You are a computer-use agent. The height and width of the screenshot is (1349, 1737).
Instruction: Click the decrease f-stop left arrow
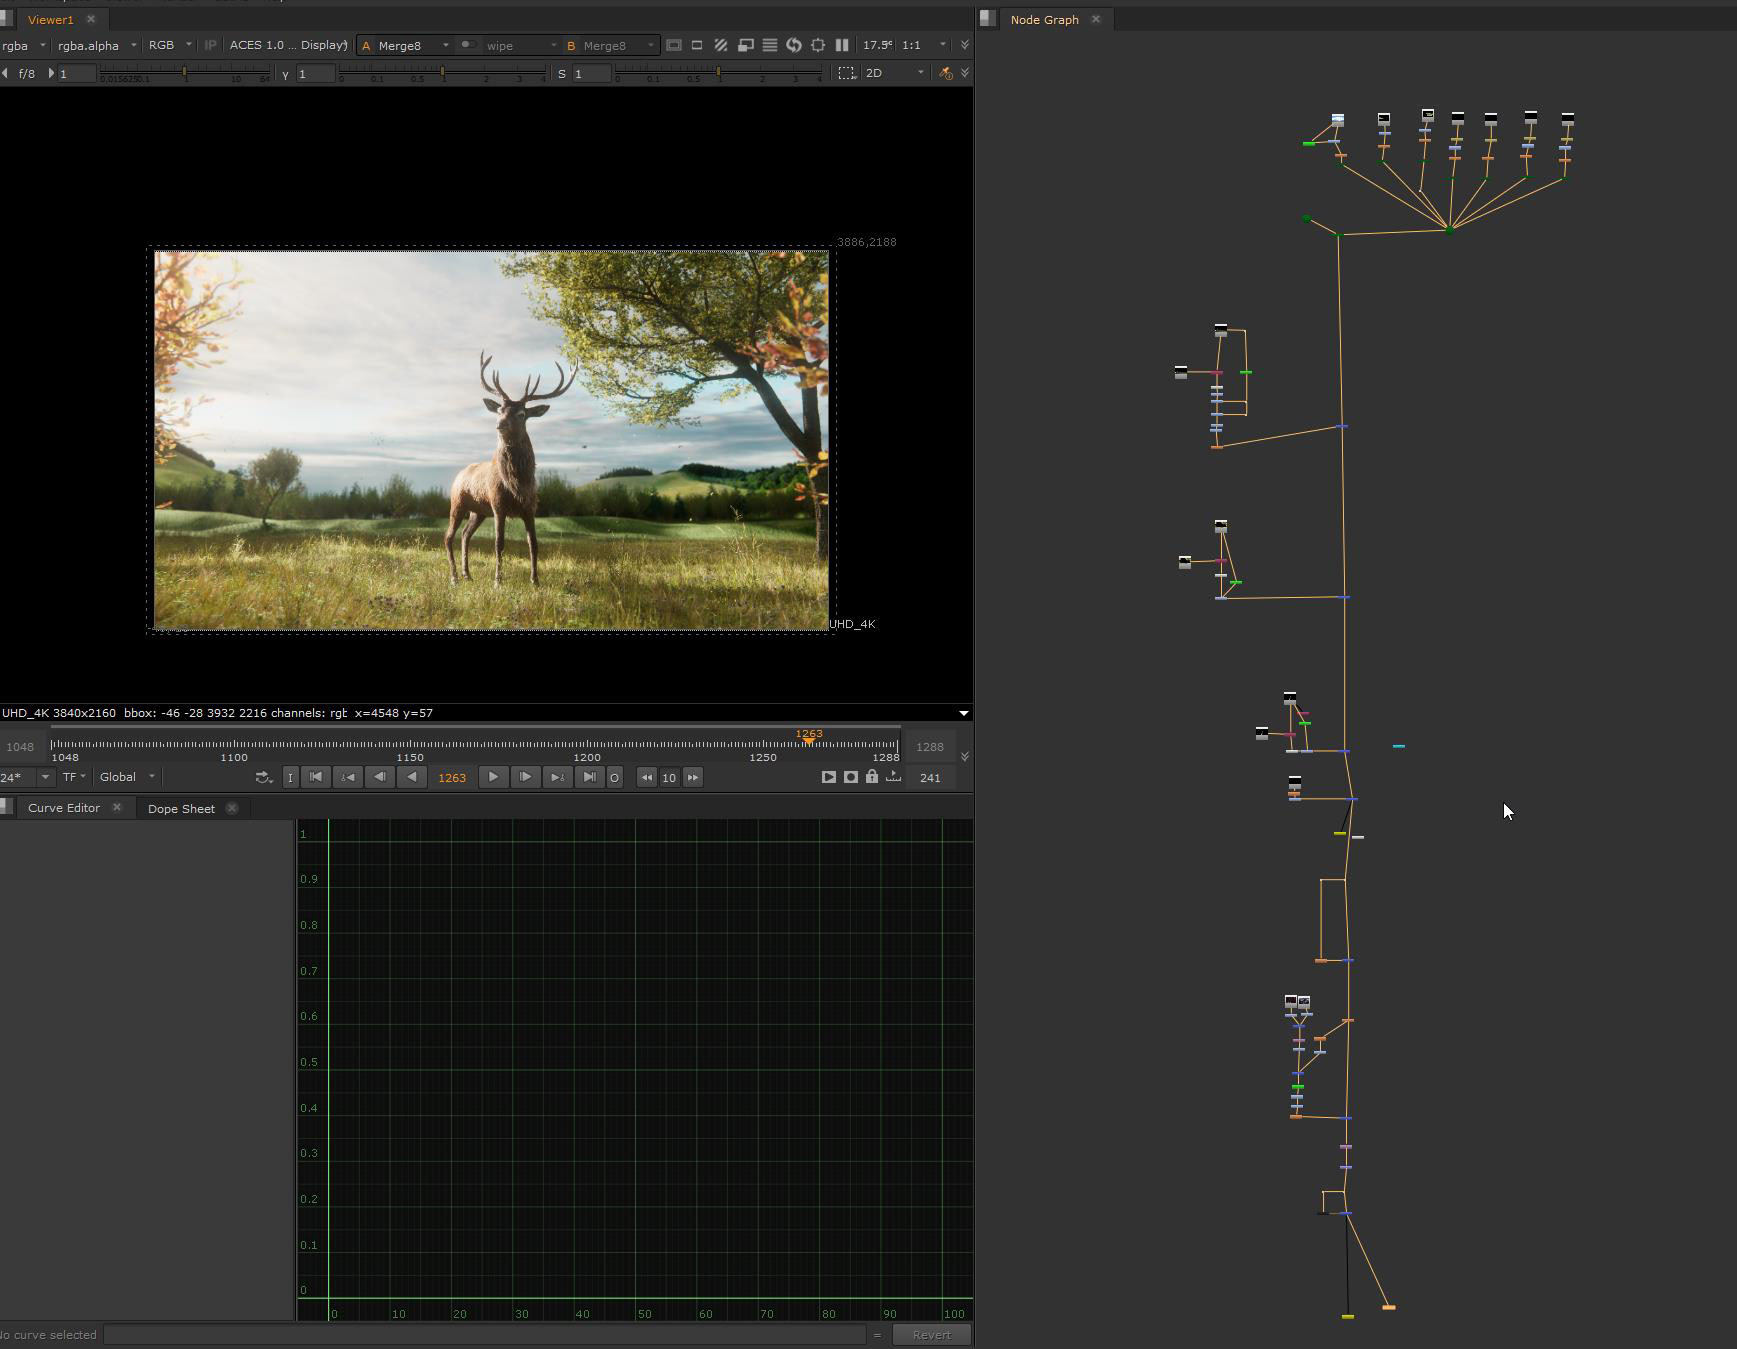tap(6, 73)
